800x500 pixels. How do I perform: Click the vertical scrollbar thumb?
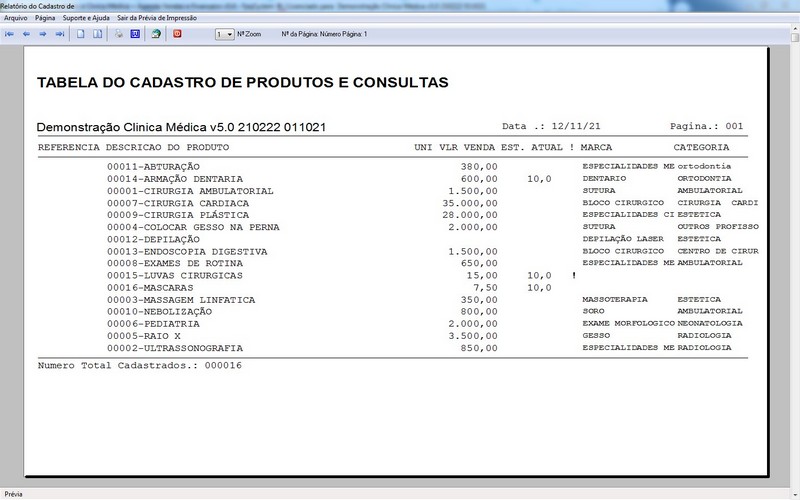point(795,37)
